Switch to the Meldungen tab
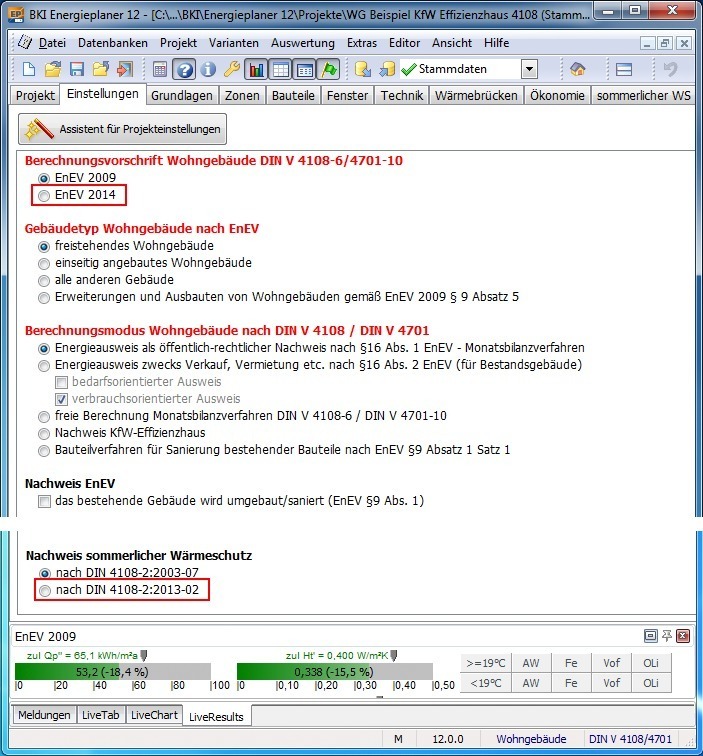Viewport: 703px width, 756px height. [x=44, y=715]
